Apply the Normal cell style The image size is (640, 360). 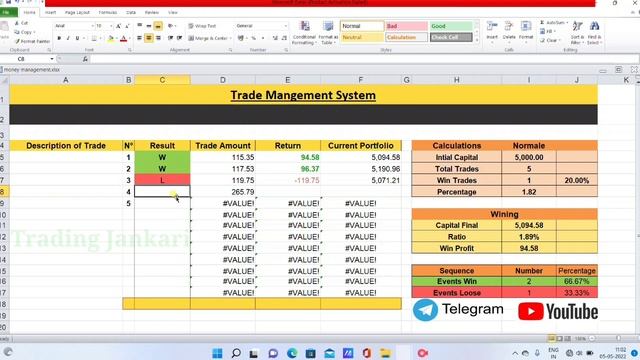point(362,26)
